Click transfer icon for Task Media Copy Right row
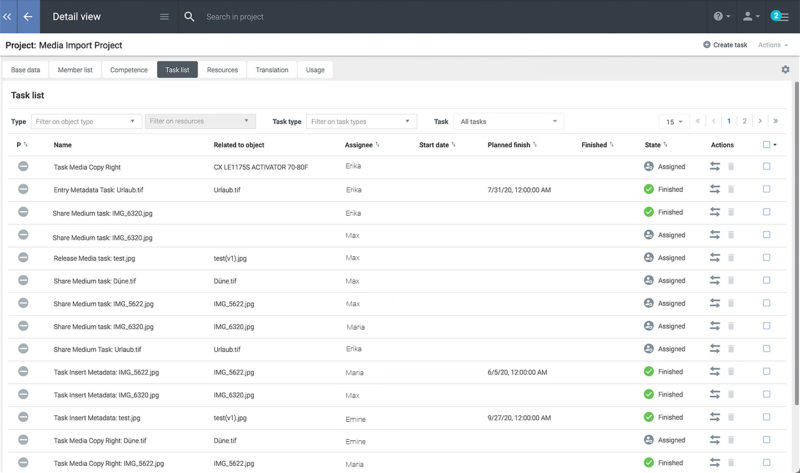 (715, 166)
